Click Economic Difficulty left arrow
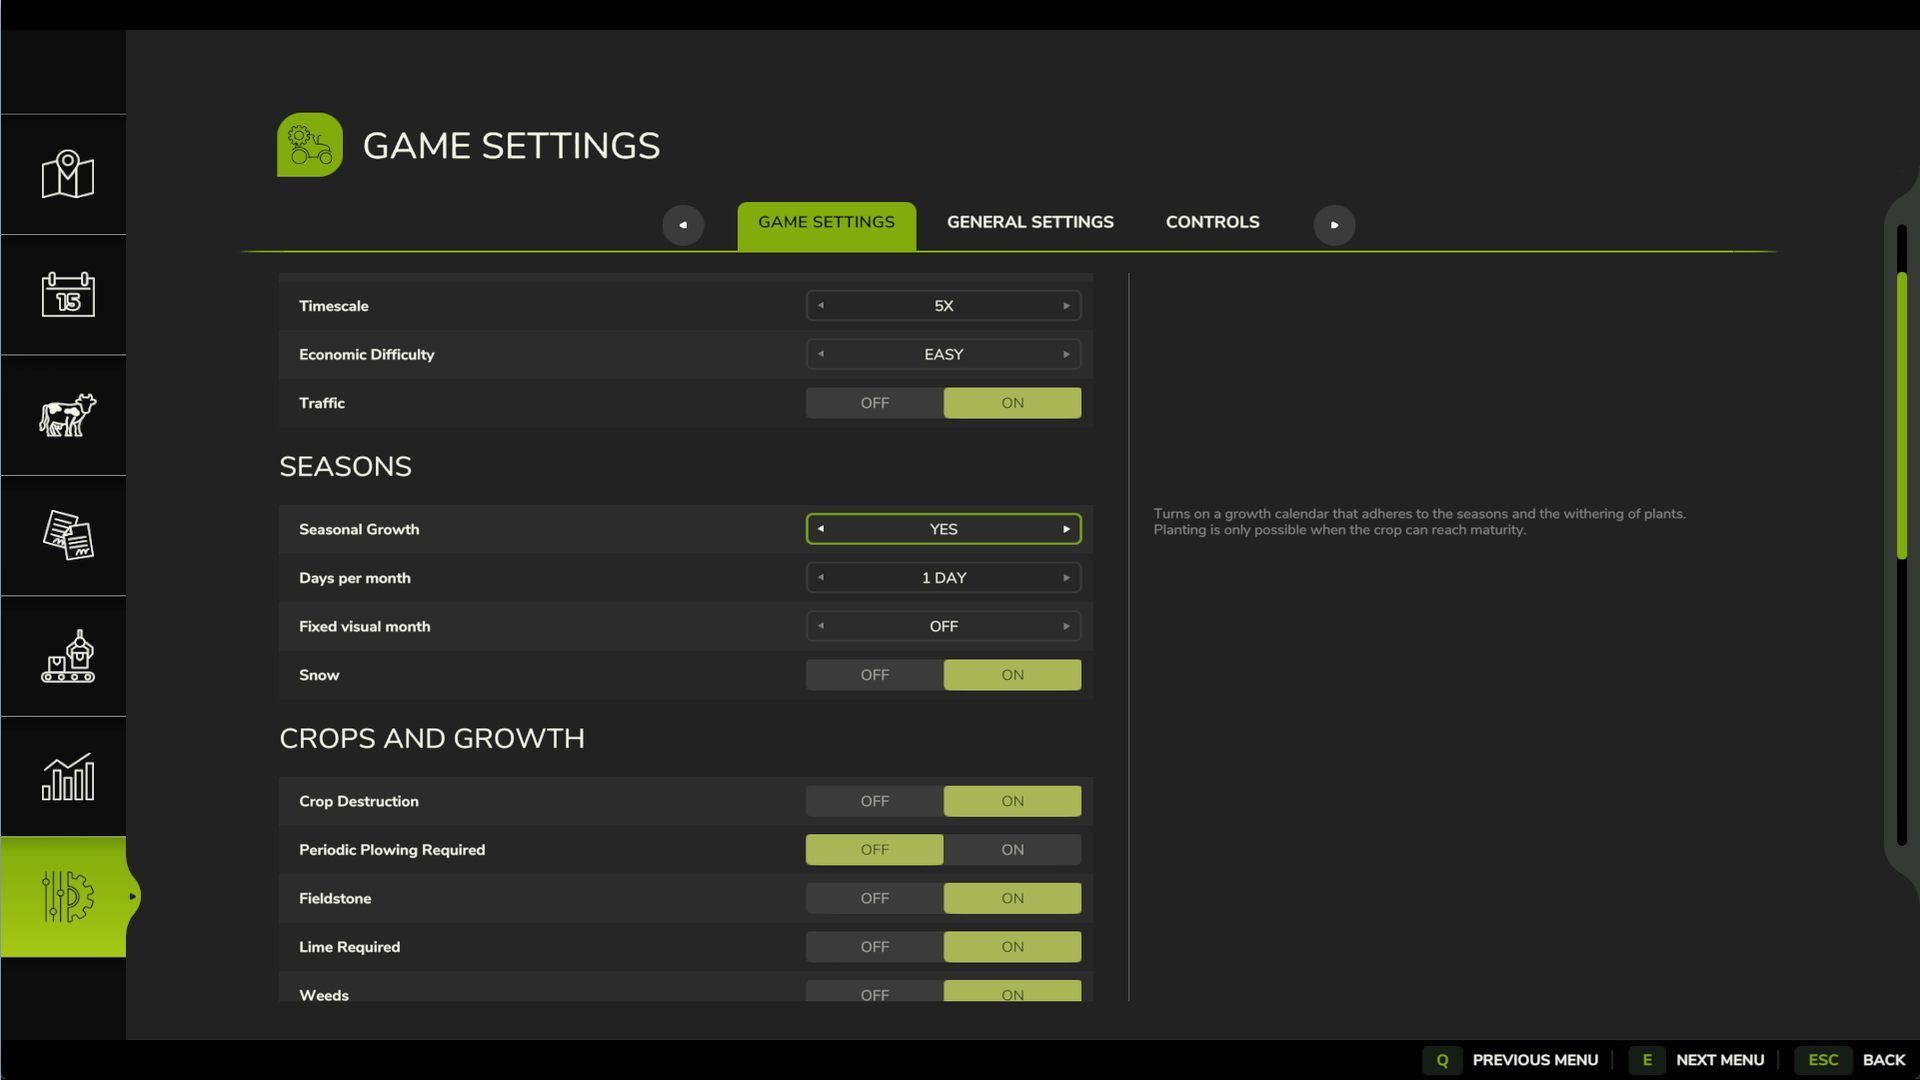Viewport: 1920px width, 1080px height. (x=821, y=354)
